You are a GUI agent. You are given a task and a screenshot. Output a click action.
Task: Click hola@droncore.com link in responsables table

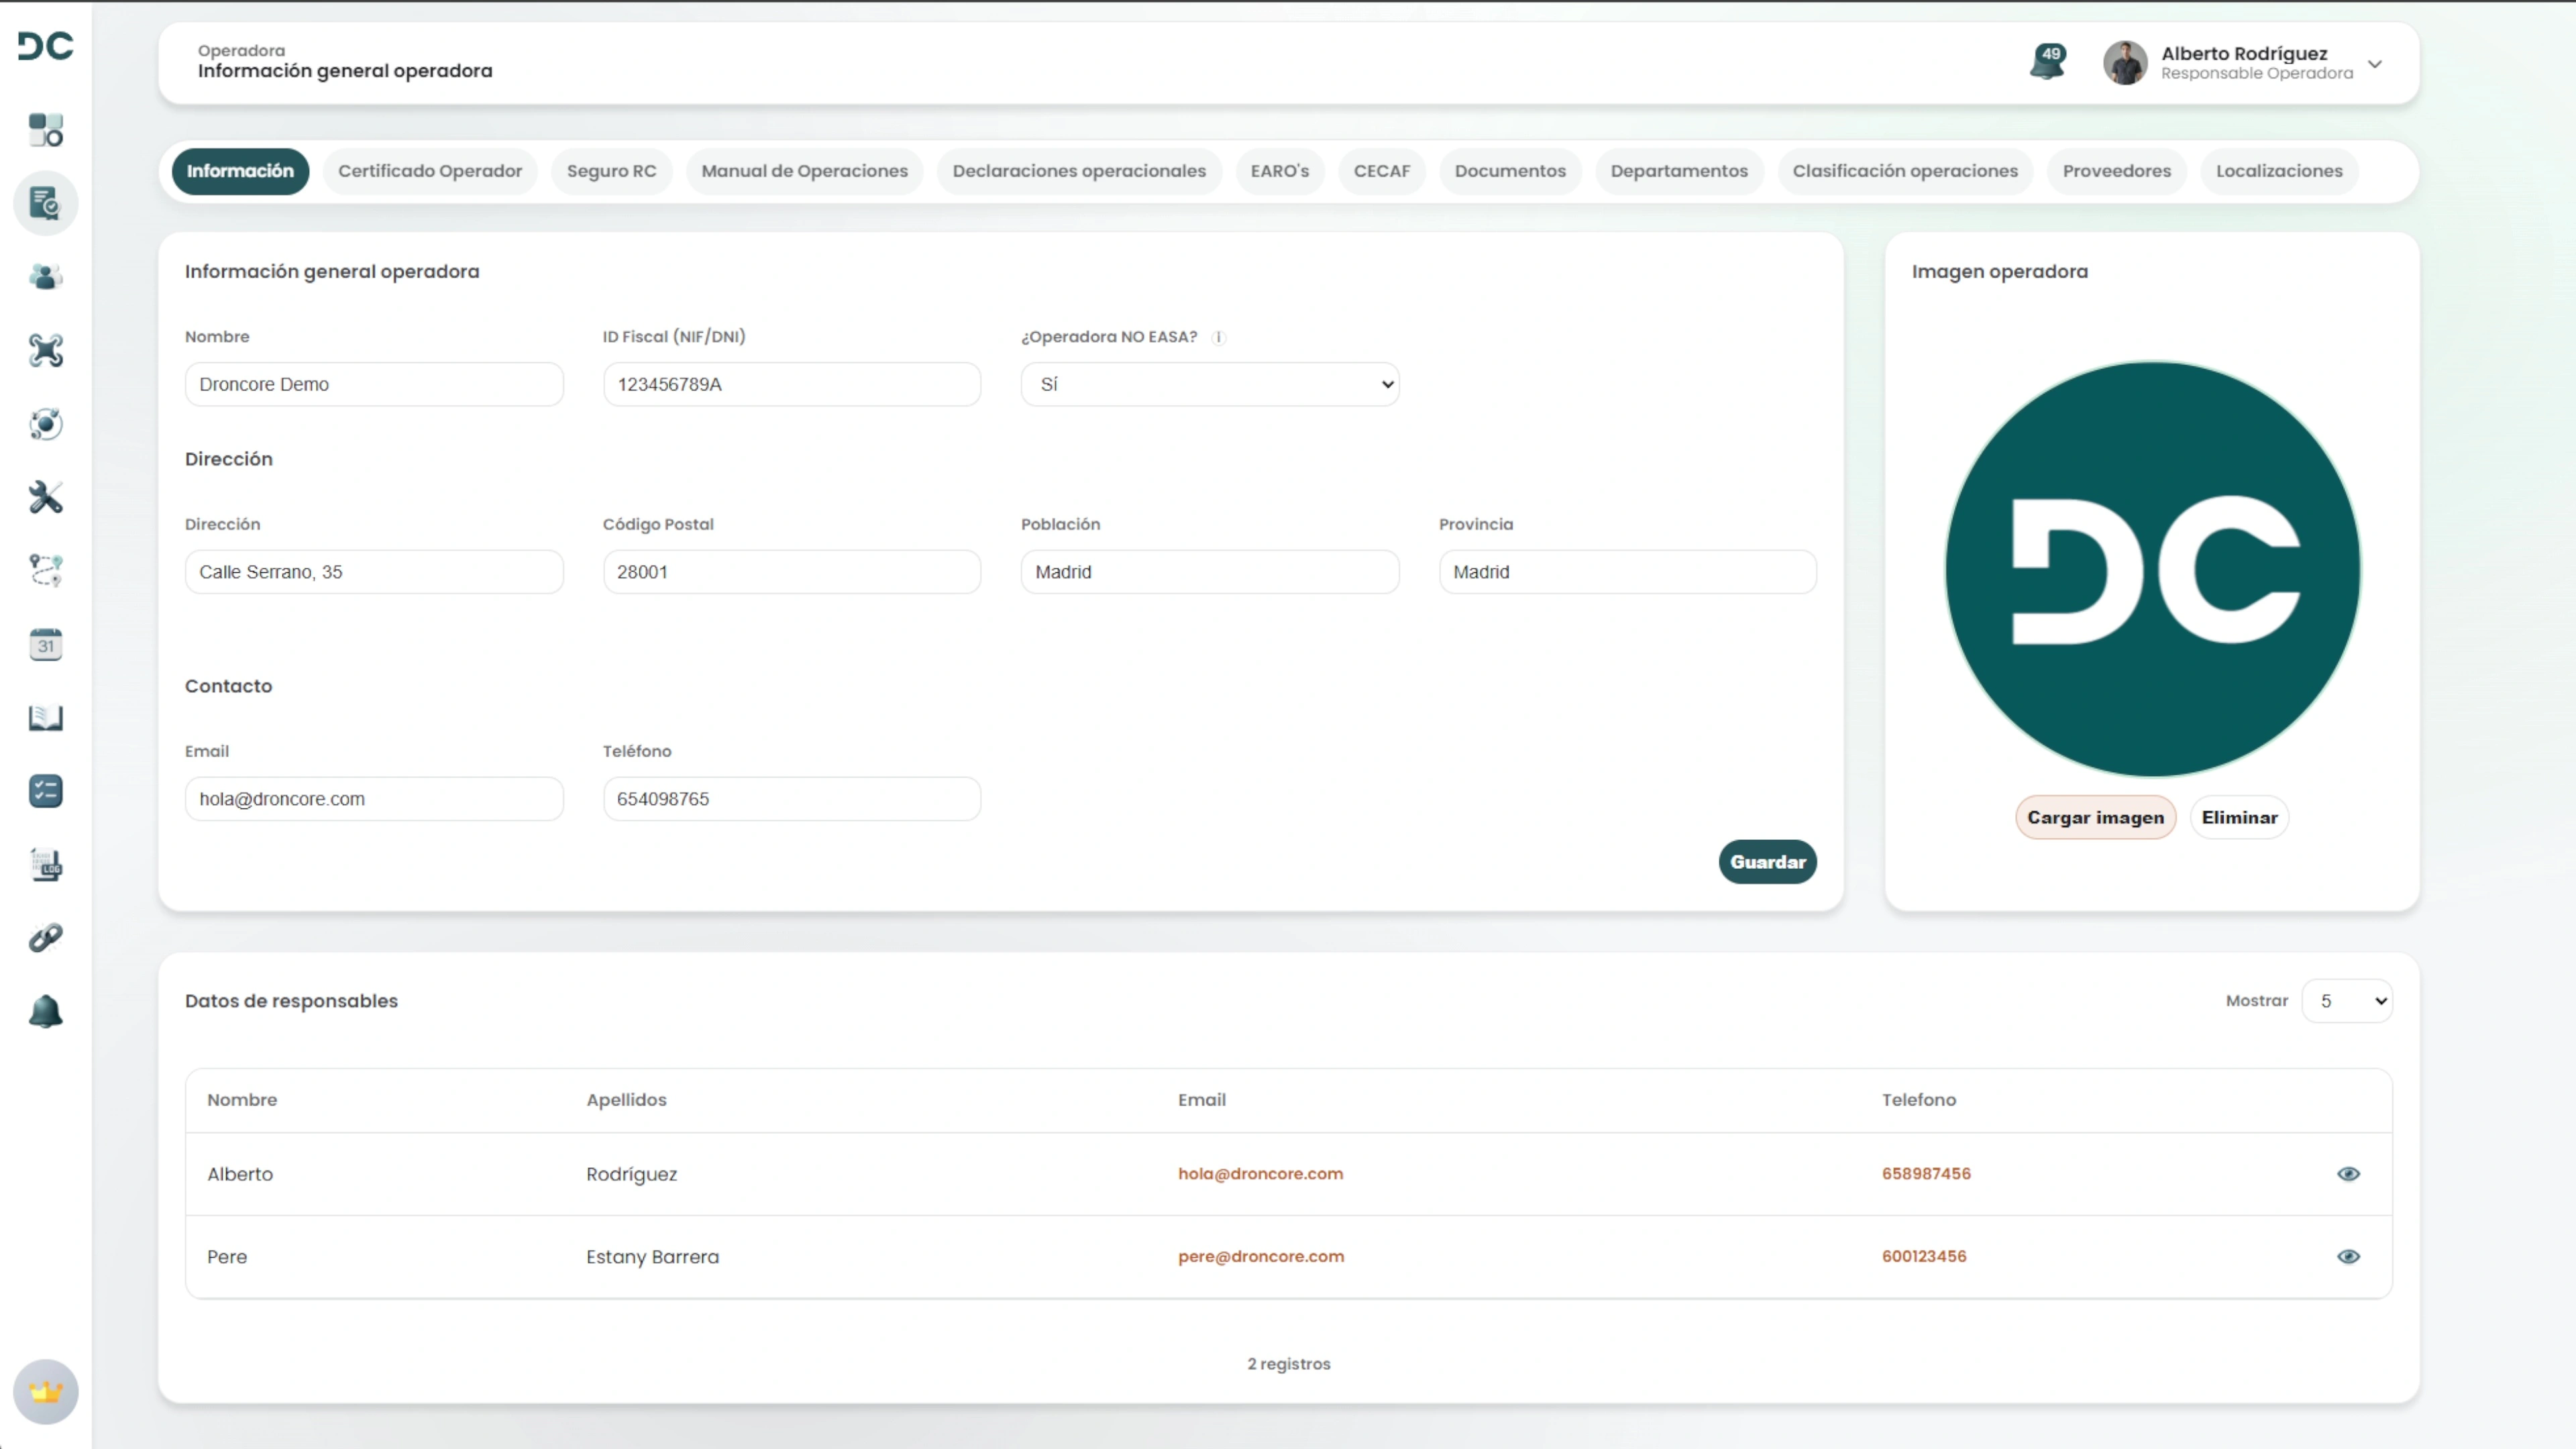[1260, 1174]
